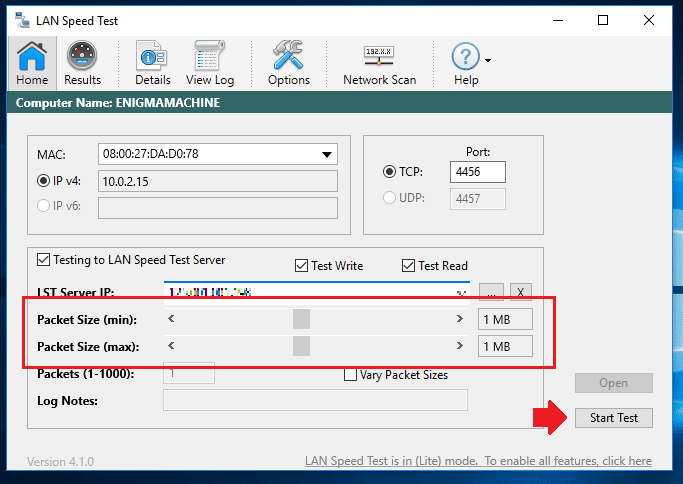Viewport: 683px width, 484px height.
Task: Click the Packets (1-1000) field
Action: (x=189, y=373)
